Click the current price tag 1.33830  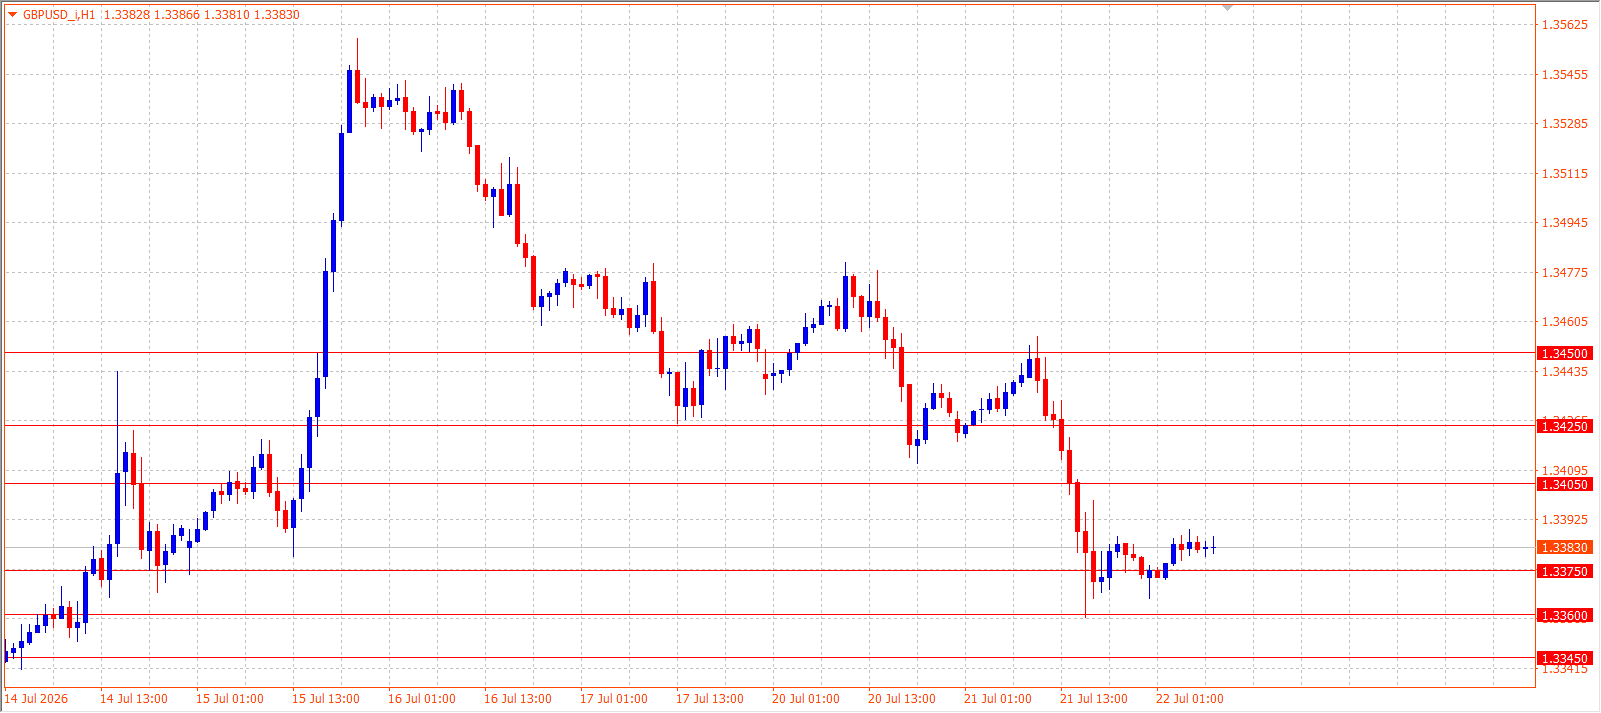[x=1564, y=547]
